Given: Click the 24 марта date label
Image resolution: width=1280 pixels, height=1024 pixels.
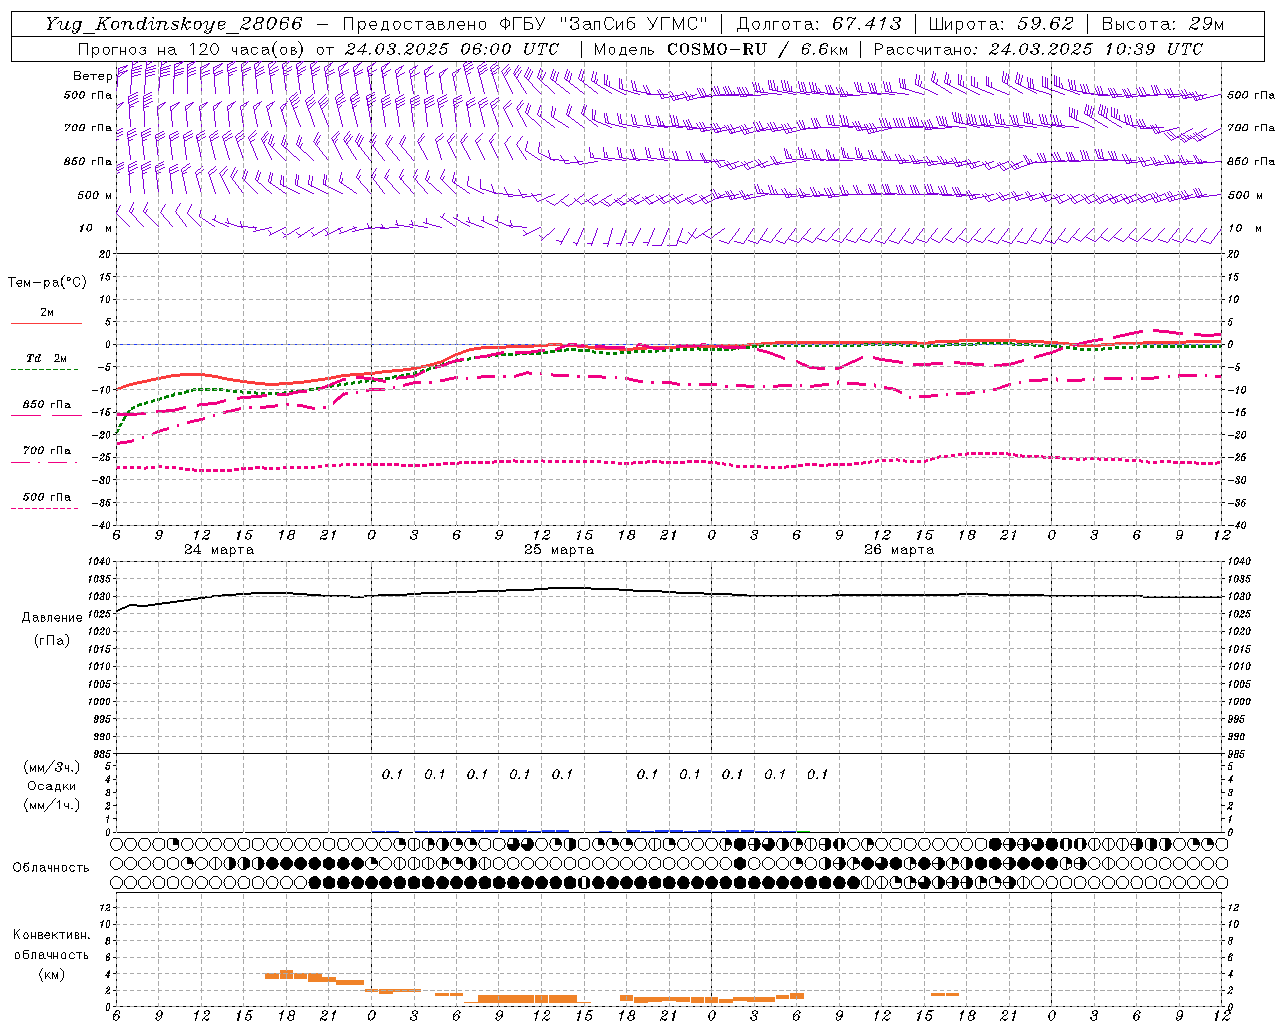Looking at the screenshot, I should [219, 550].
